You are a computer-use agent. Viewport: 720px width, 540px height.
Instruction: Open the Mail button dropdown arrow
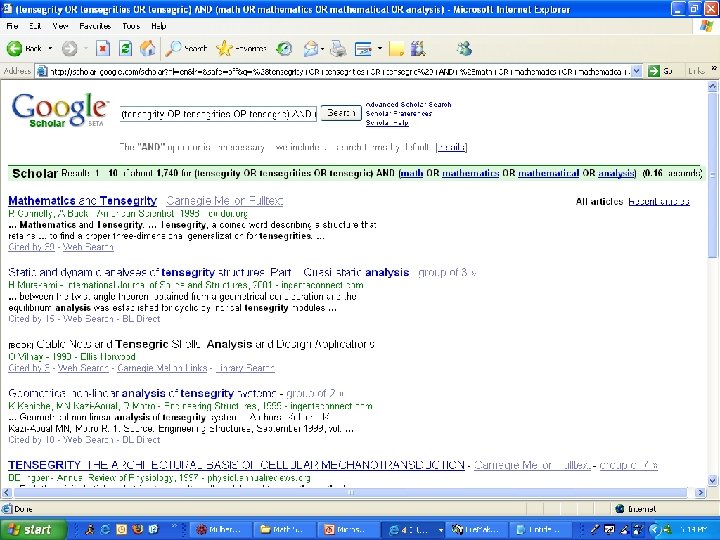(322, 48)
